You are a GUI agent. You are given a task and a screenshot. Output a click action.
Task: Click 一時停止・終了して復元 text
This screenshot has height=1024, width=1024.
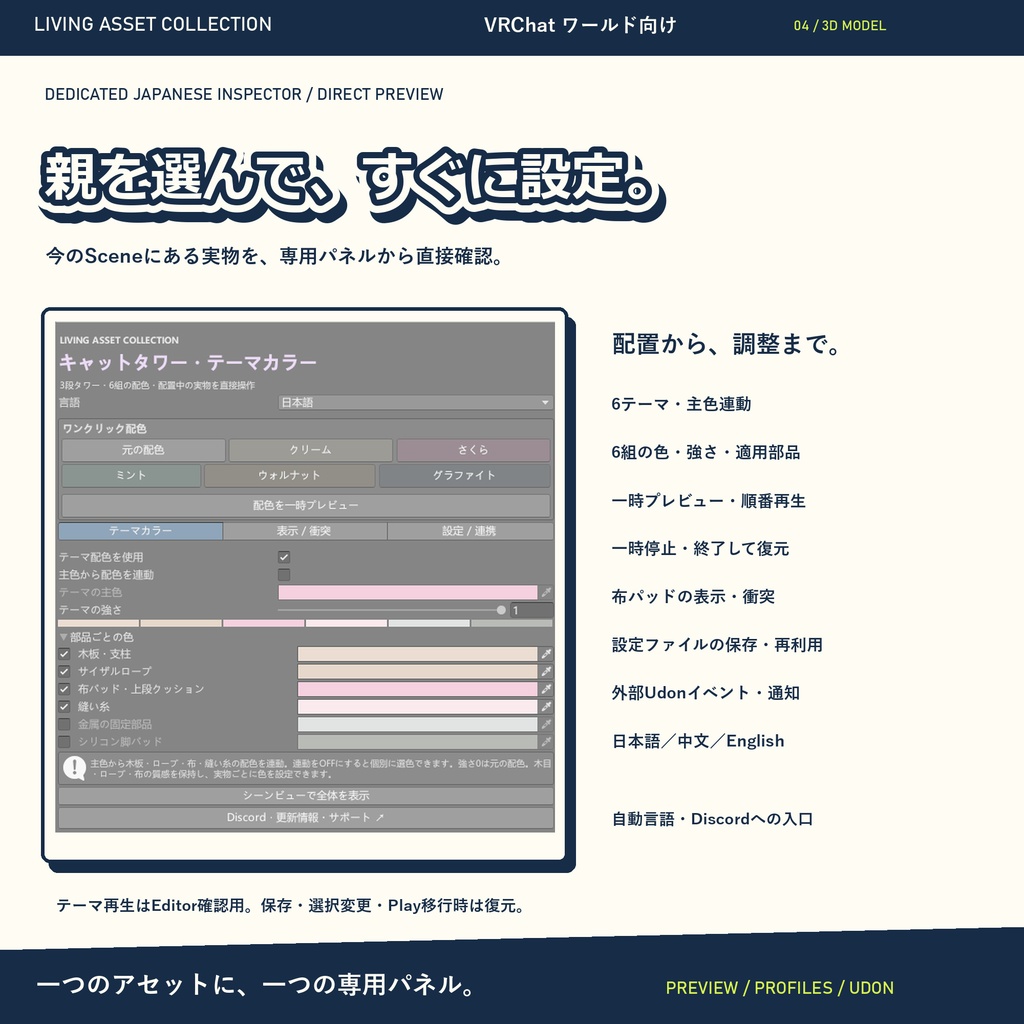click(x=700, y=549)
